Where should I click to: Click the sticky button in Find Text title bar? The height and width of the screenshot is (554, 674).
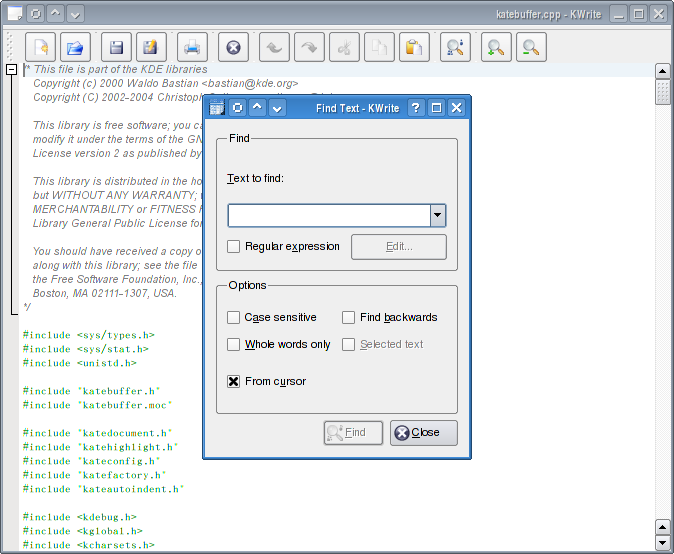237,107
